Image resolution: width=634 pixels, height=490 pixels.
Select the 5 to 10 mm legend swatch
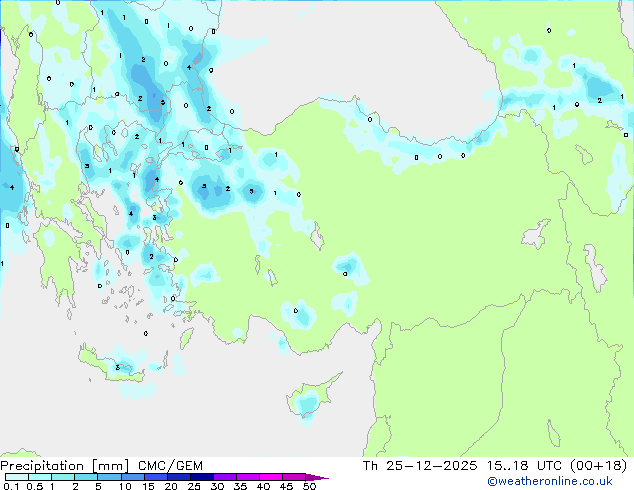(x=109, y=477)
